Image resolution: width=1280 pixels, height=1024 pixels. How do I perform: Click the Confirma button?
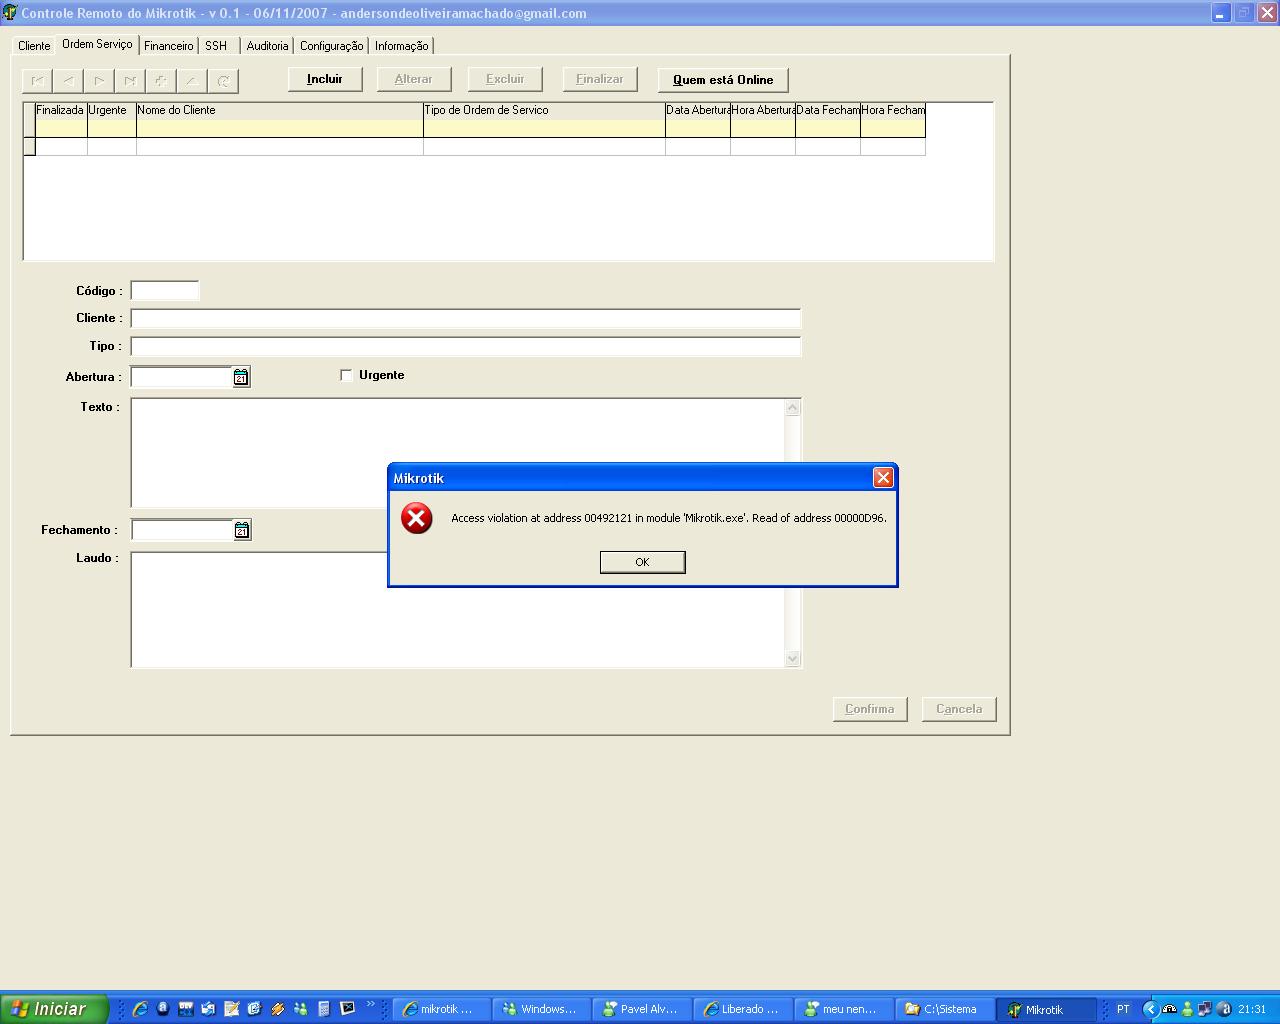pos(870,709)
